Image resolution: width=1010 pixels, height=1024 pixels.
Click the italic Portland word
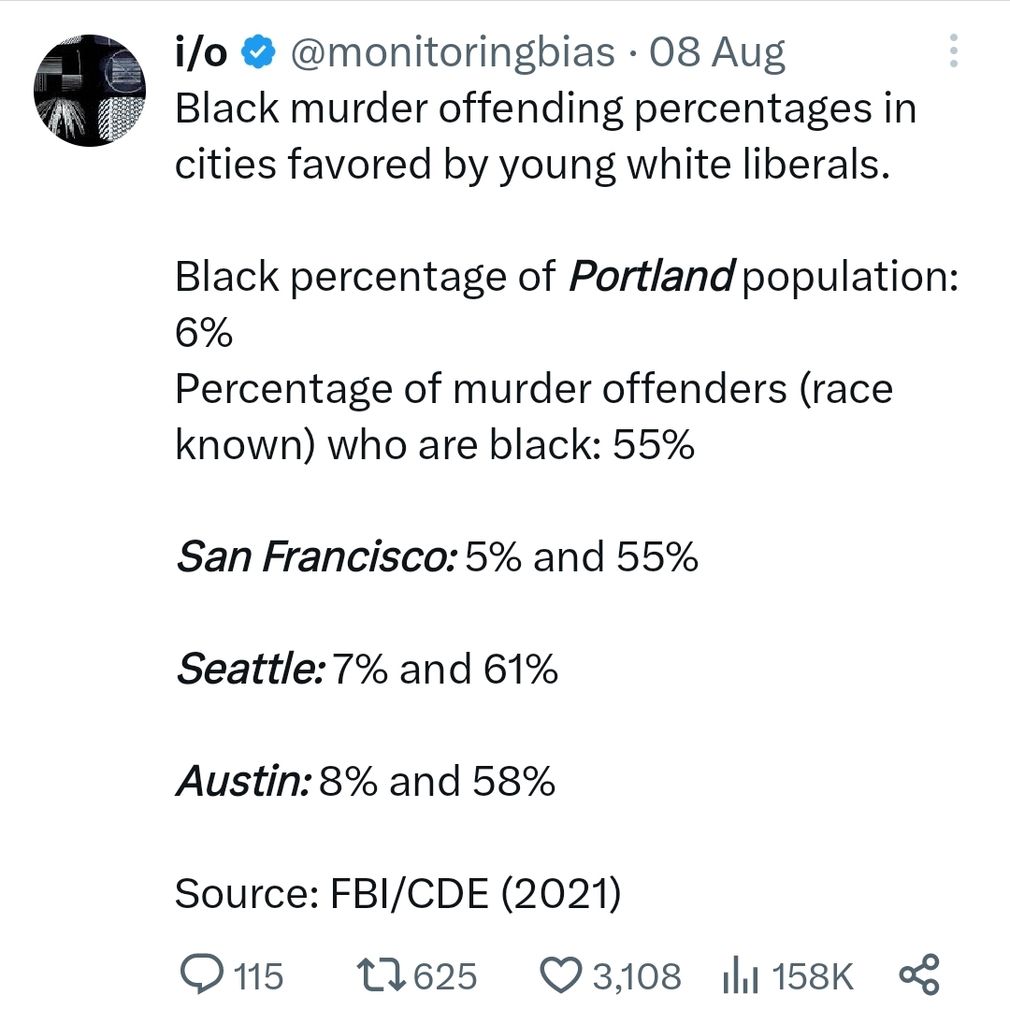click(x=651, y=276)
